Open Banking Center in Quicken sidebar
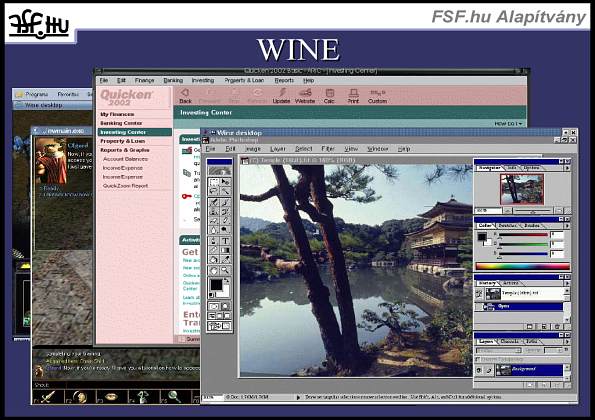 pyautogui.click(x=121, y=123)
